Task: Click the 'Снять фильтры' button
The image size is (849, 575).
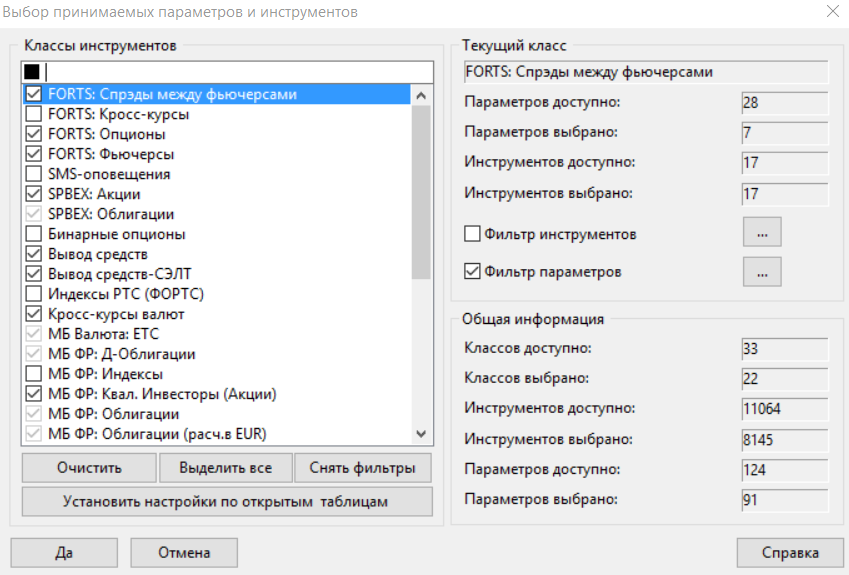Action: pyautogui.click(x=363, y=468)
